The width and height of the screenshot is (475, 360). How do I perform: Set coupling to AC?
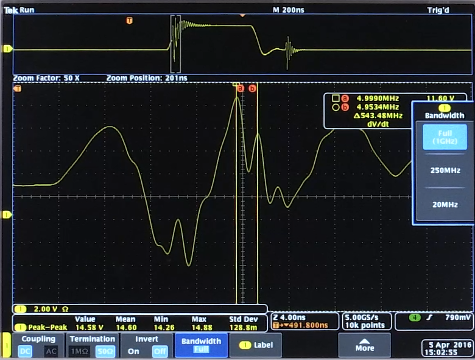pos(51,351)
